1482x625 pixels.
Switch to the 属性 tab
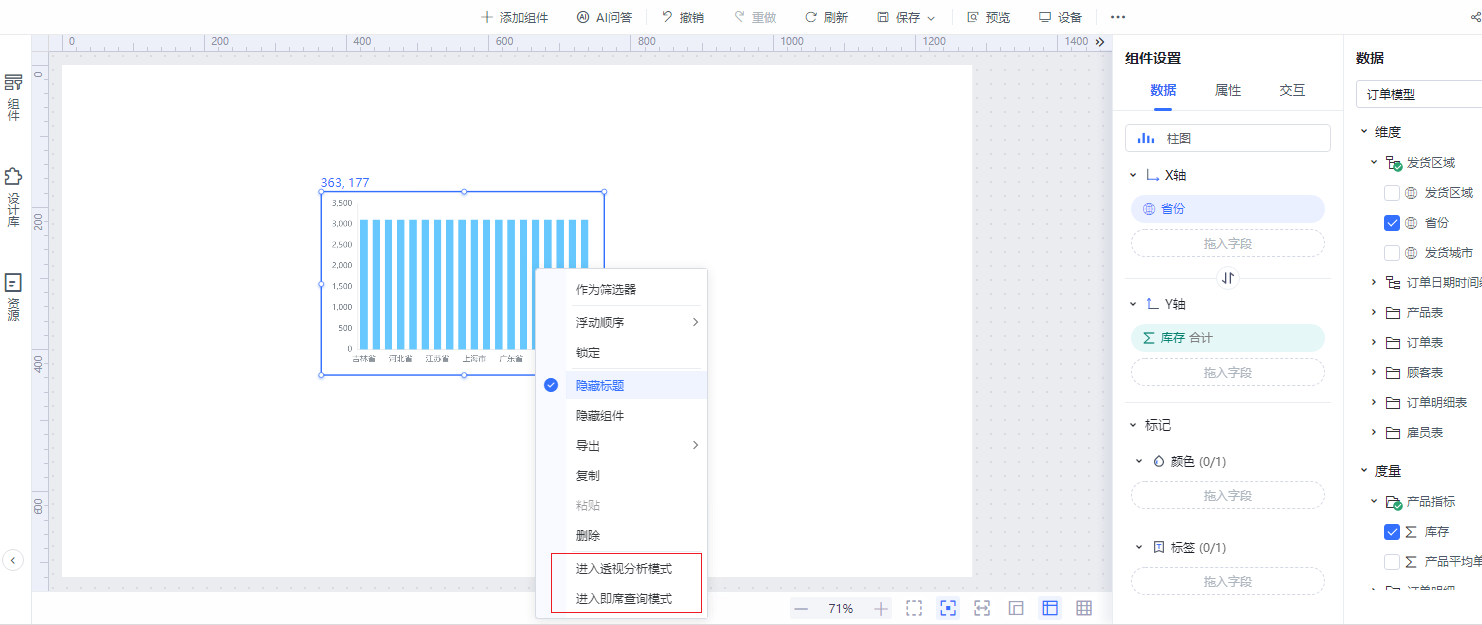1228,90
